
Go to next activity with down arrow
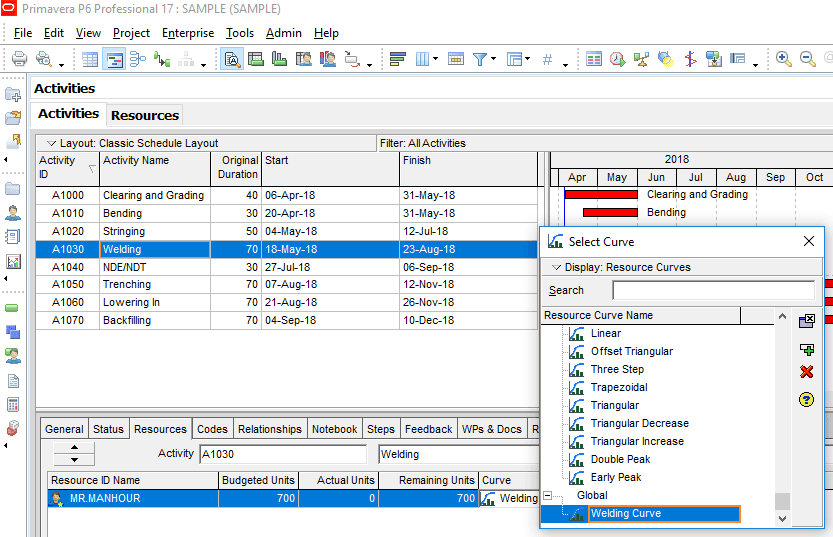click(x=74, y=459)
